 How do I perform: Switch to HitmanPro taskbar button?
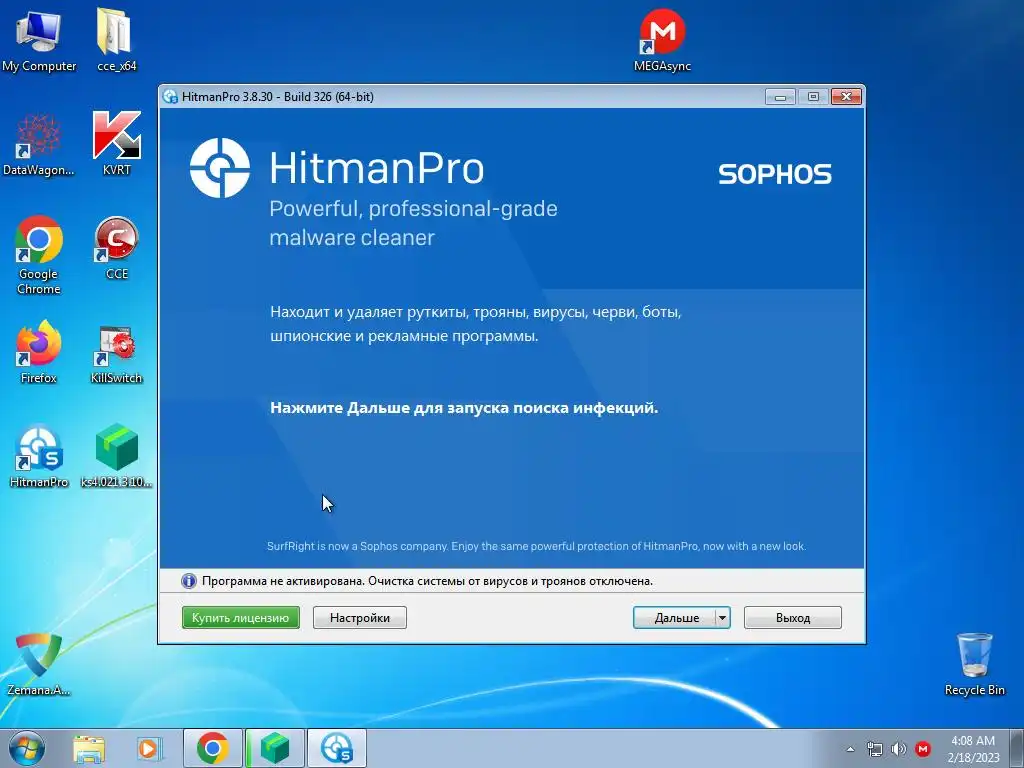pos(337,748)
